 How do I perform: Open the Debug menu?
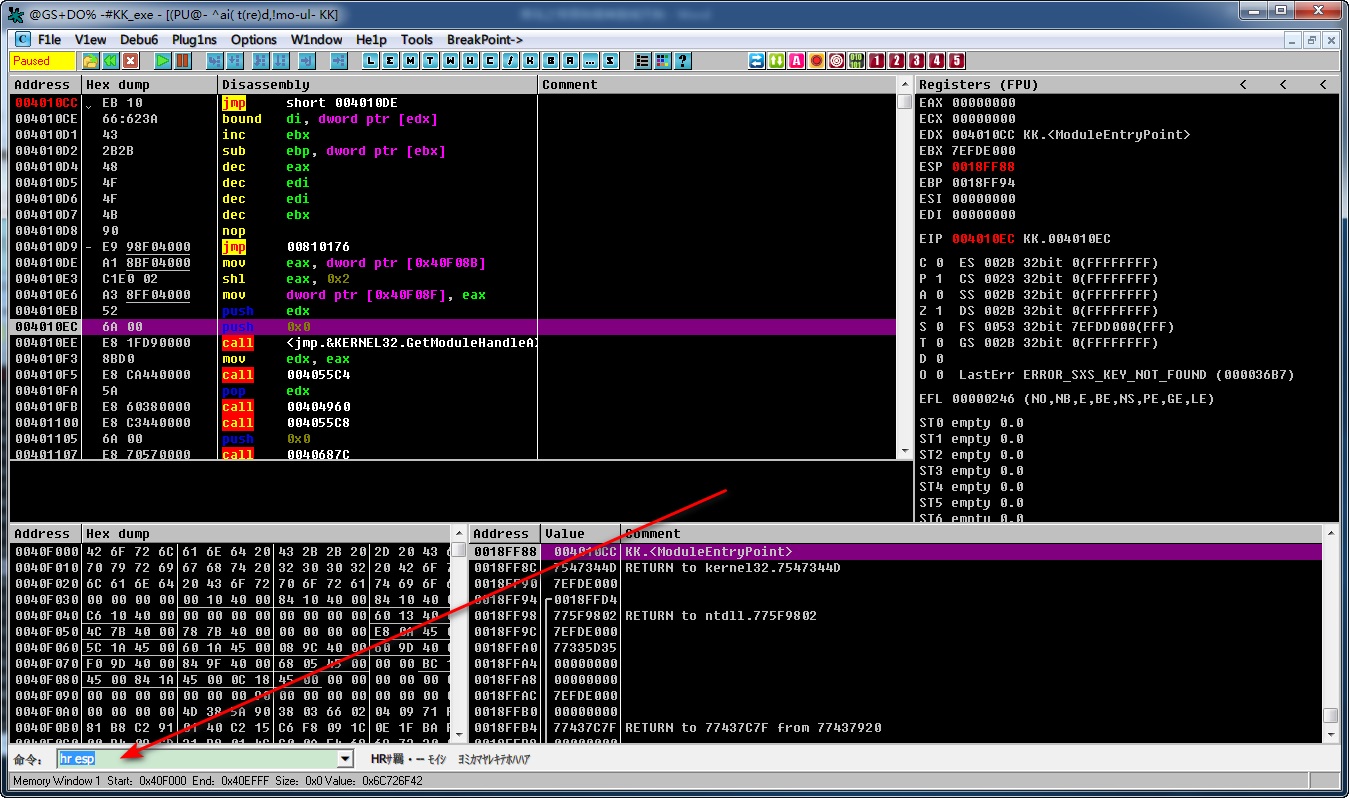pyautogui.click(x=139, y=40)
